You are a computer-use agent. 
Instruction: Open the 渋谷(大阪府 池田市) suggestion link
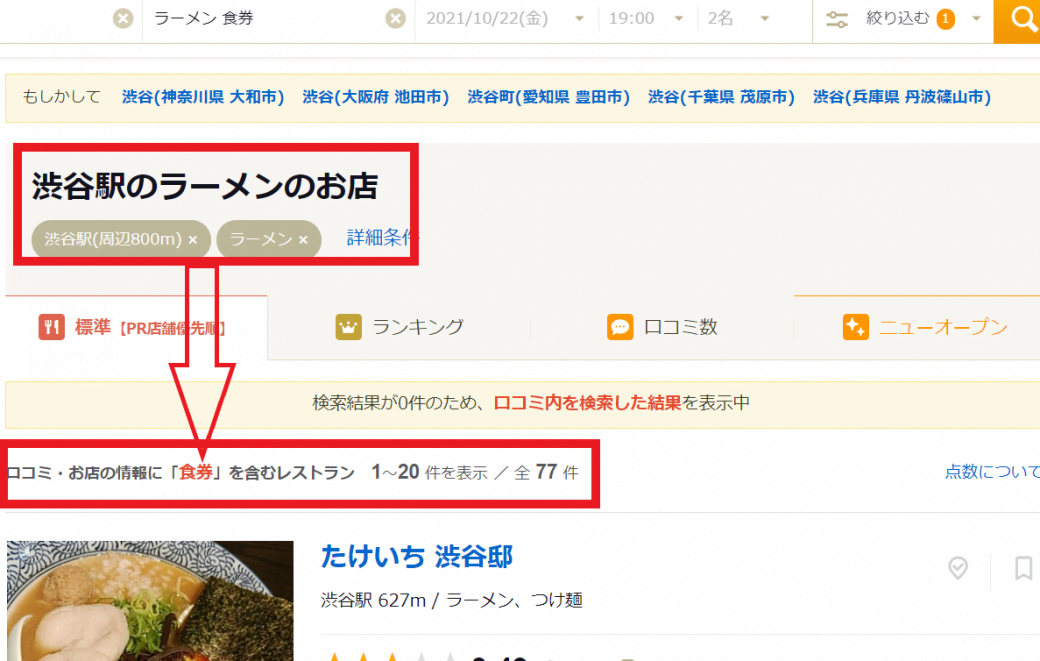point(375,97)
